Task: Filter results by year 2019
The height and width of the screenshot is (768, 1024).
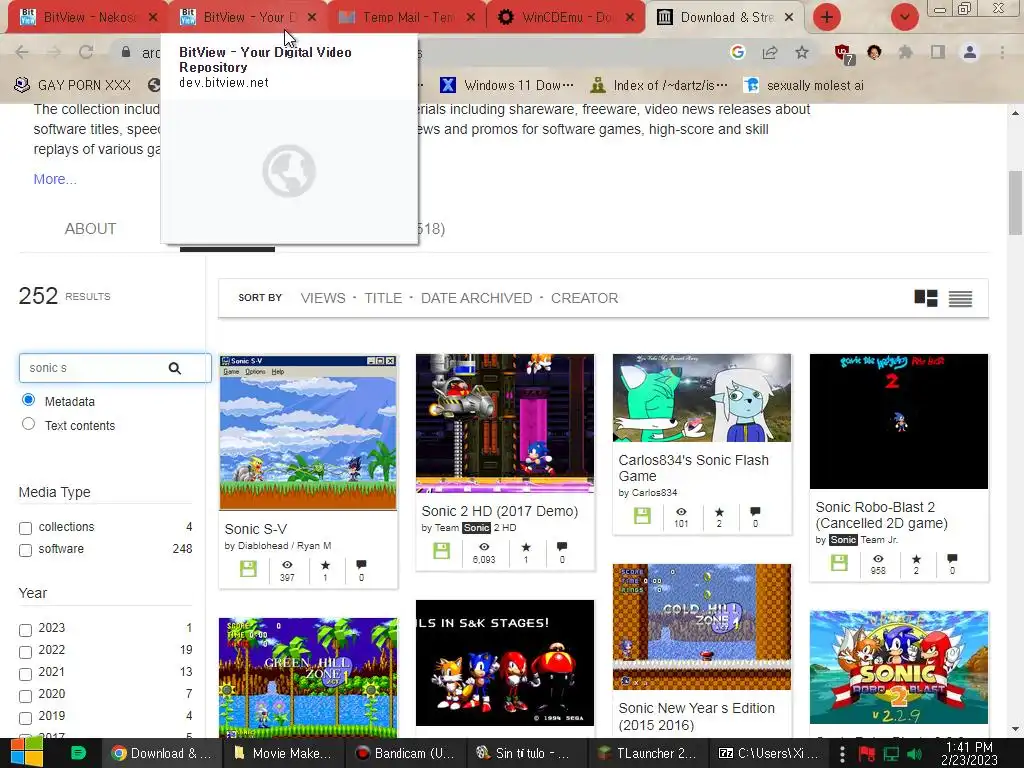Action: 25,718
